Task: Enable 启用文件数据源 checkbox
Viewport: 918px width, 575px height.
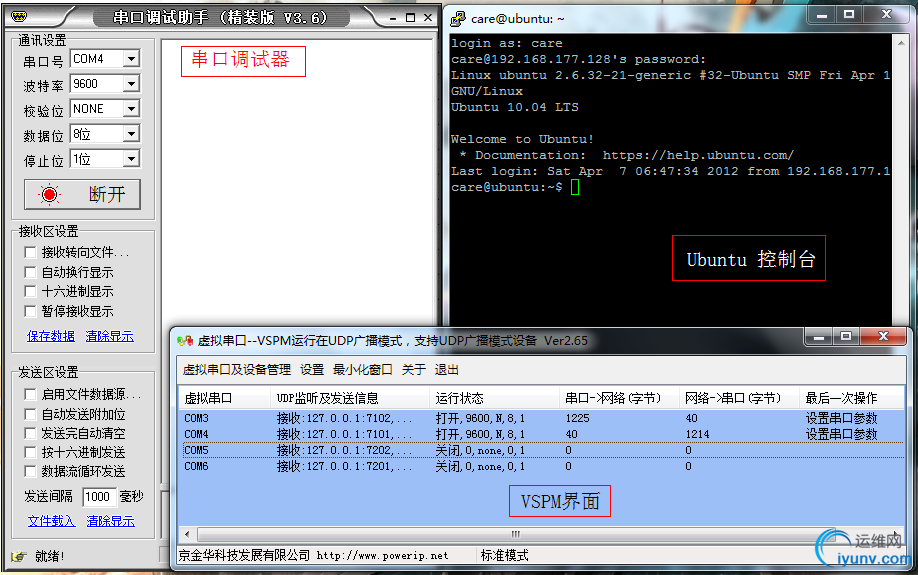Action: coord(30,394)
